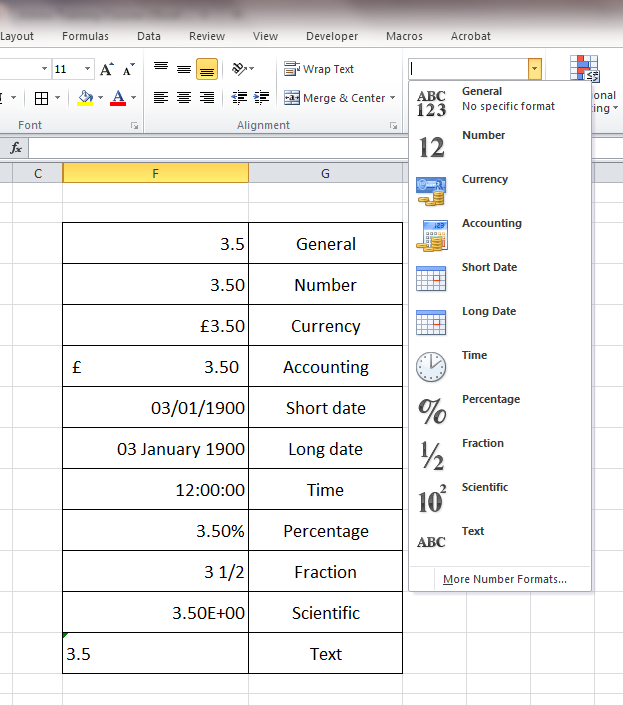Viewport: 623px width, 705px height.
Task: Open the Orientation text rotation tool
Action: click(239, 69)
